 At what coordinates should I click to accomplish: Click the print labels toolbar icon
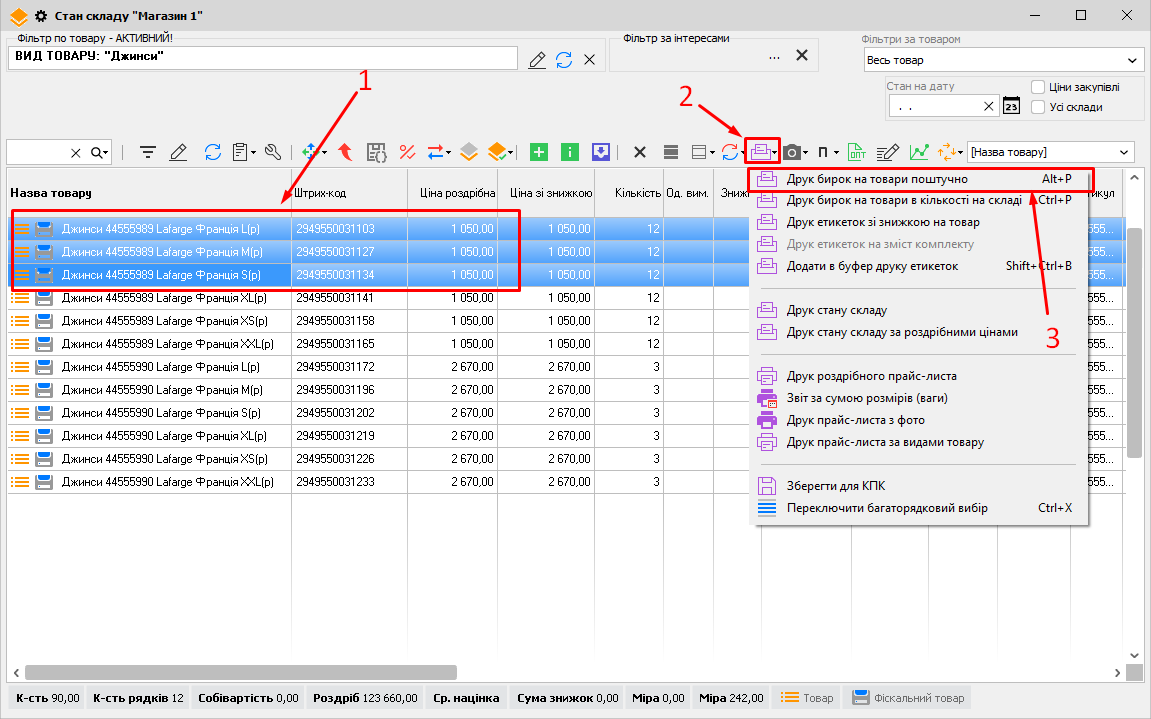point(761,152)
